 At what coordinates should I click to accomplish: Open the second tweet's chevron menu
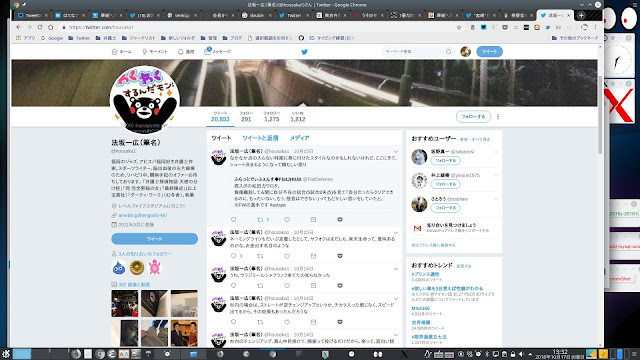pyautogui.click(x=396, y=233)
